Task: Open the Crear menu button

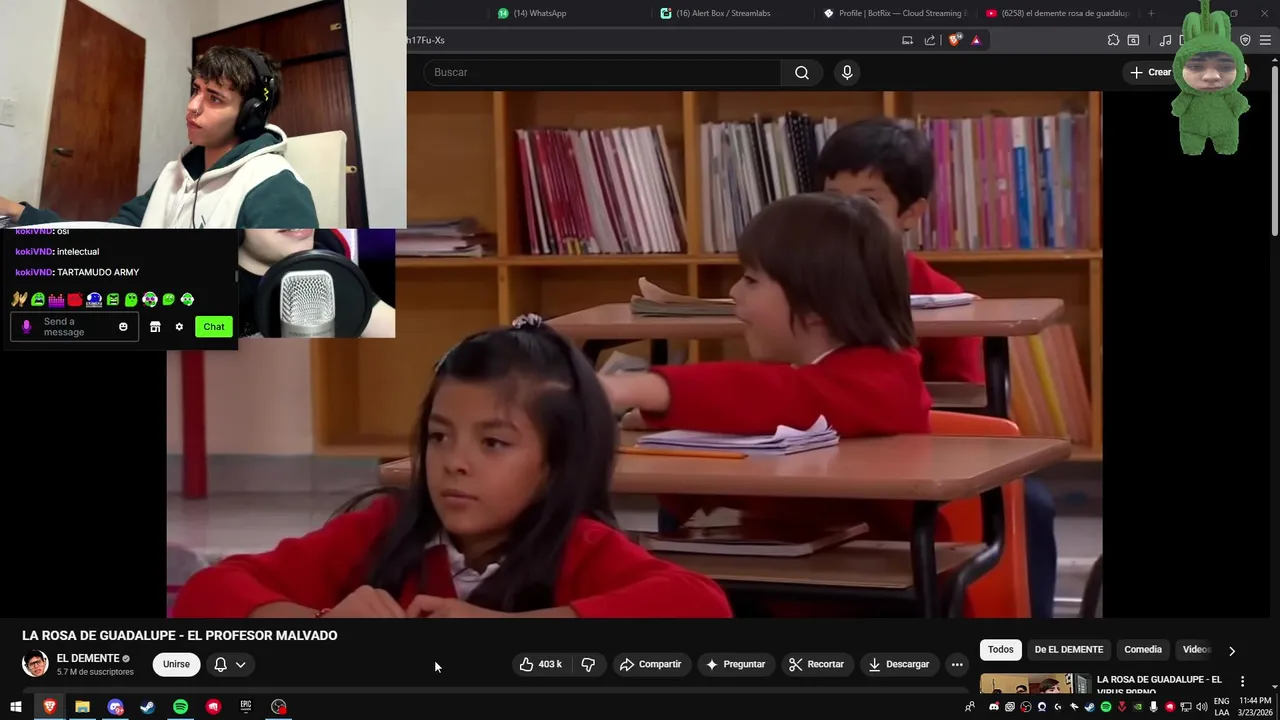Action: (x=1150, y=72)
